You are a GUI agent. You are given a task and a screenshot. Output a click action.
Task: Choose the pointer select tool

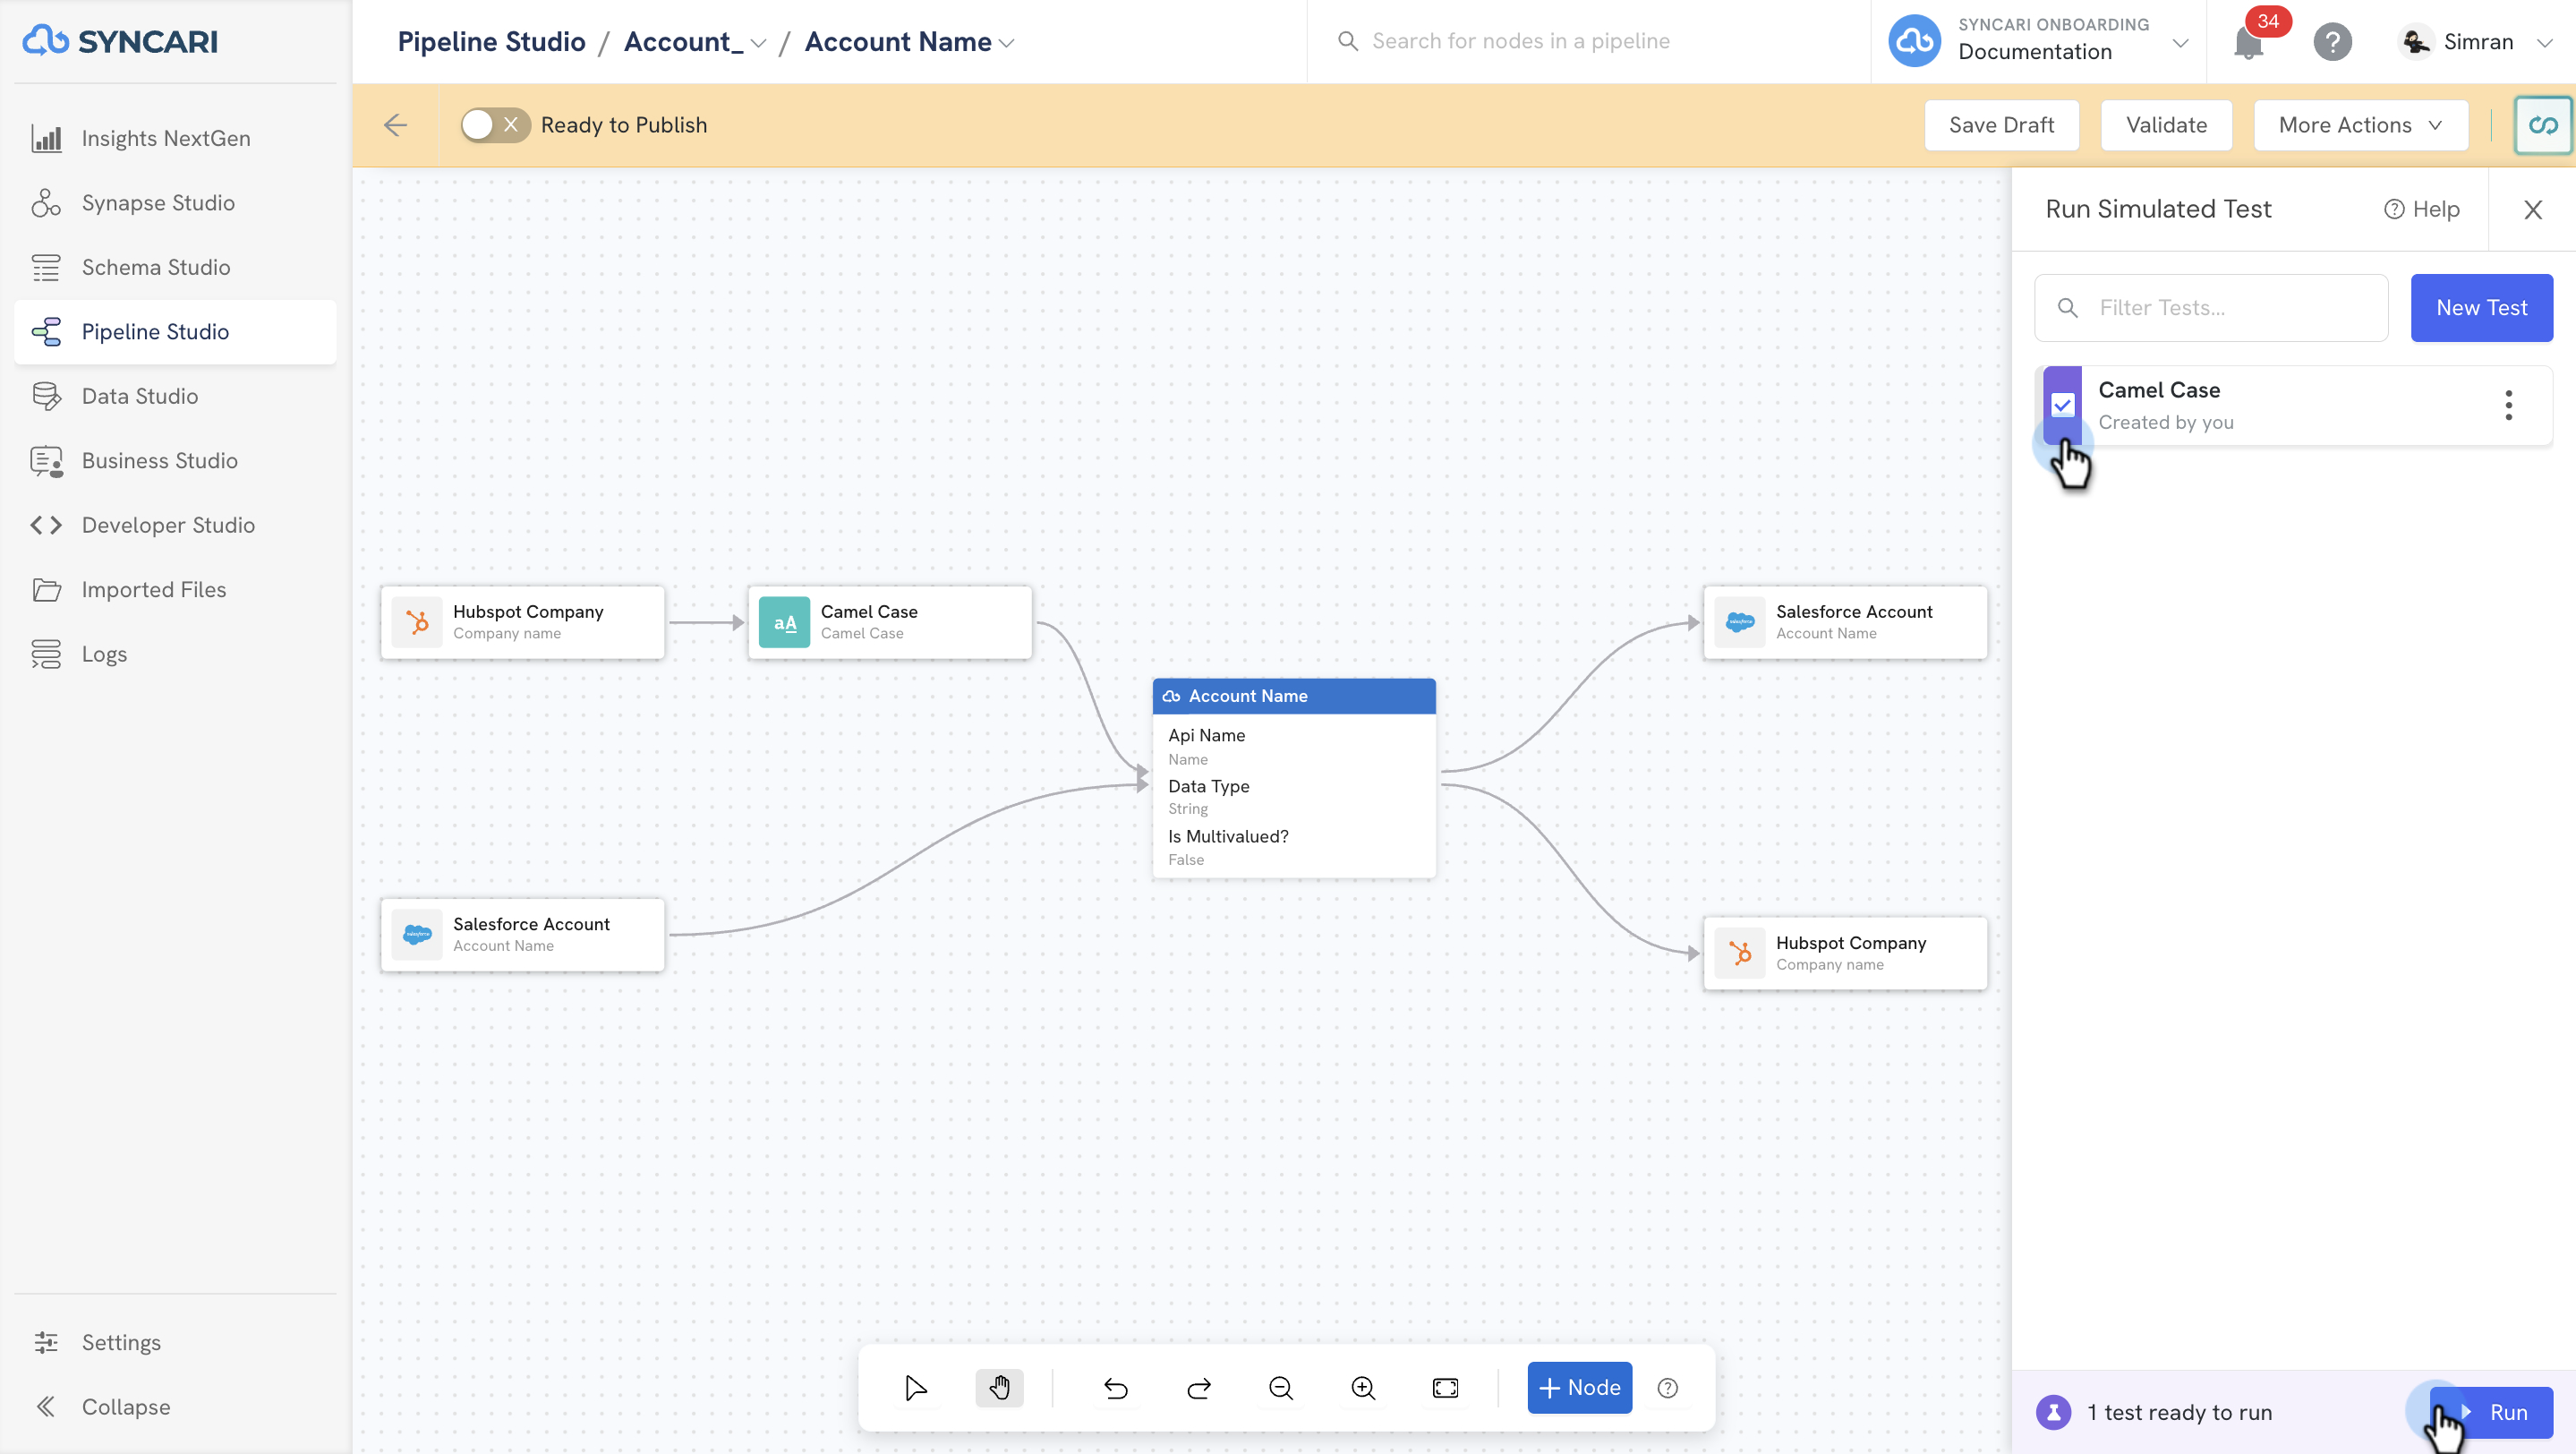tap(915, 1388)
